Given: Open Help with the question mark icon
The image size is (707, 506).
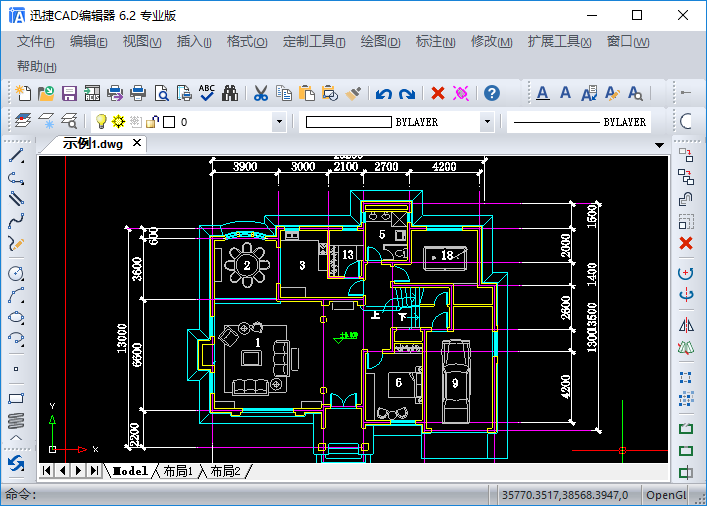Looking at the screenshot, I should pos(491,93).
